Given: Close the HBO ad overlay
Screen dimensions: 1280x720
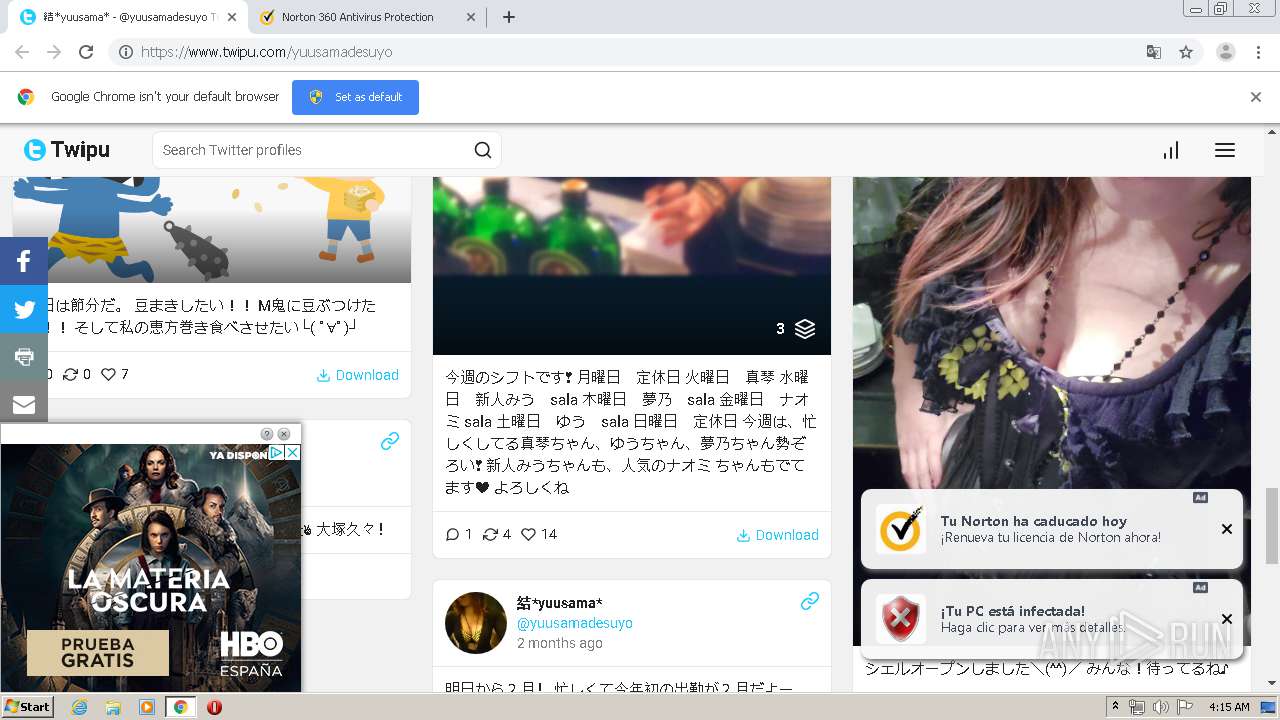Looking at the screenshot, I should [284, 434].
